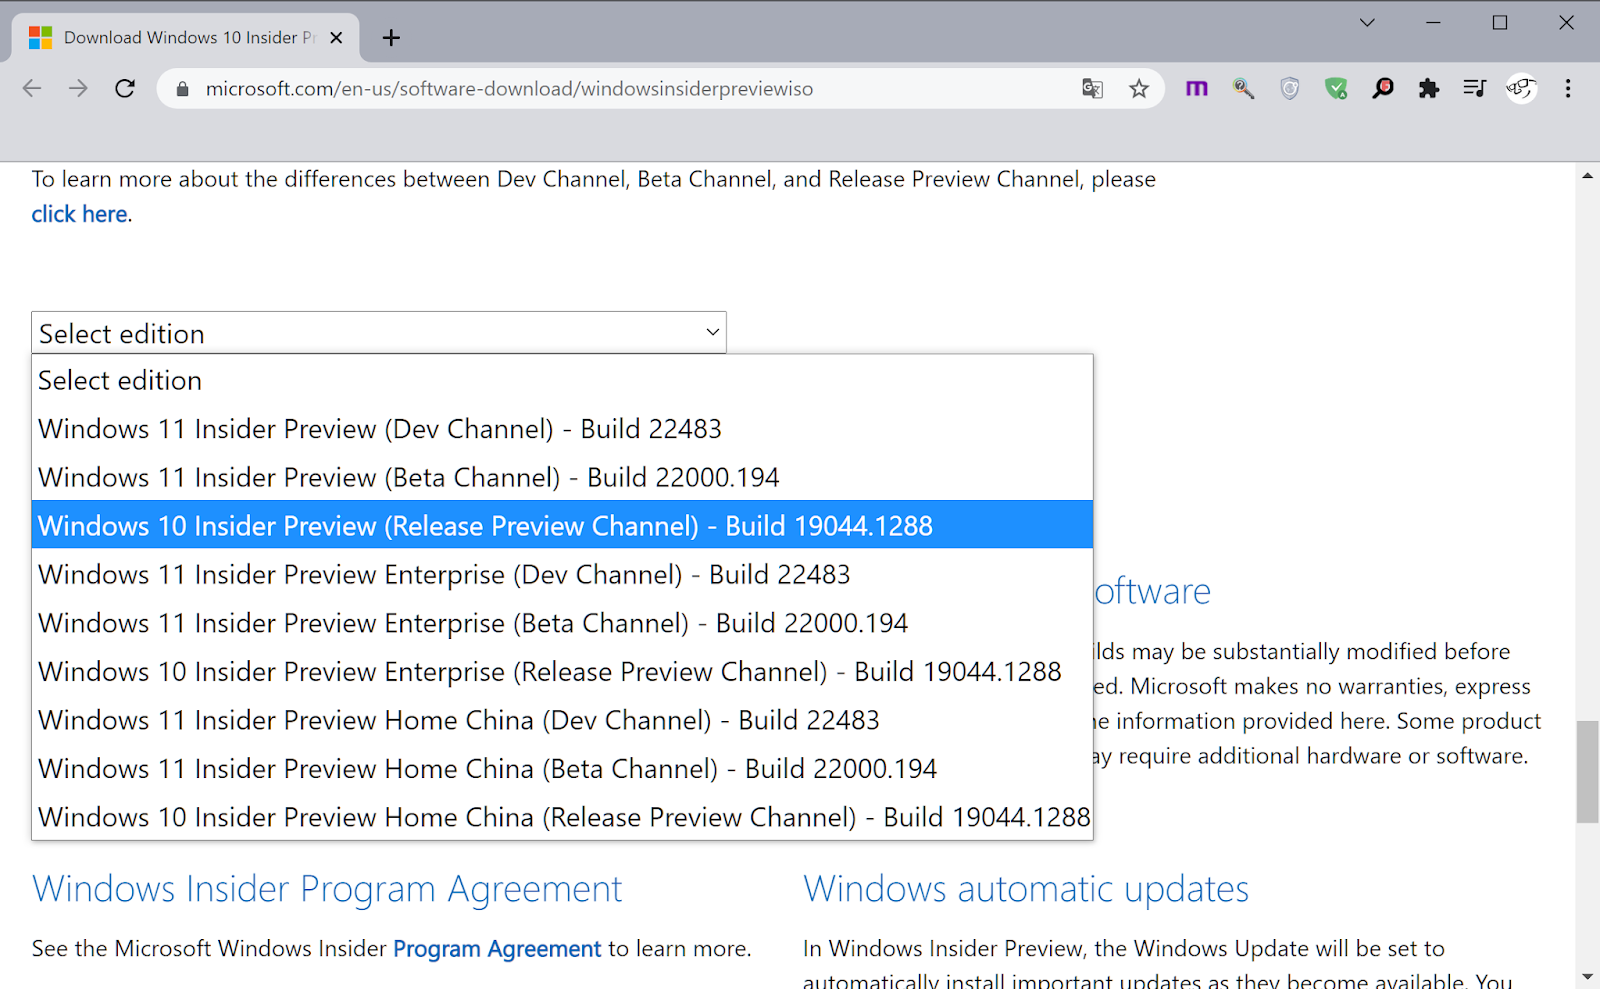Open the black search extension icon
Screen dimensions: 1600x989
pyautogui.click(x=1383, y=89)
